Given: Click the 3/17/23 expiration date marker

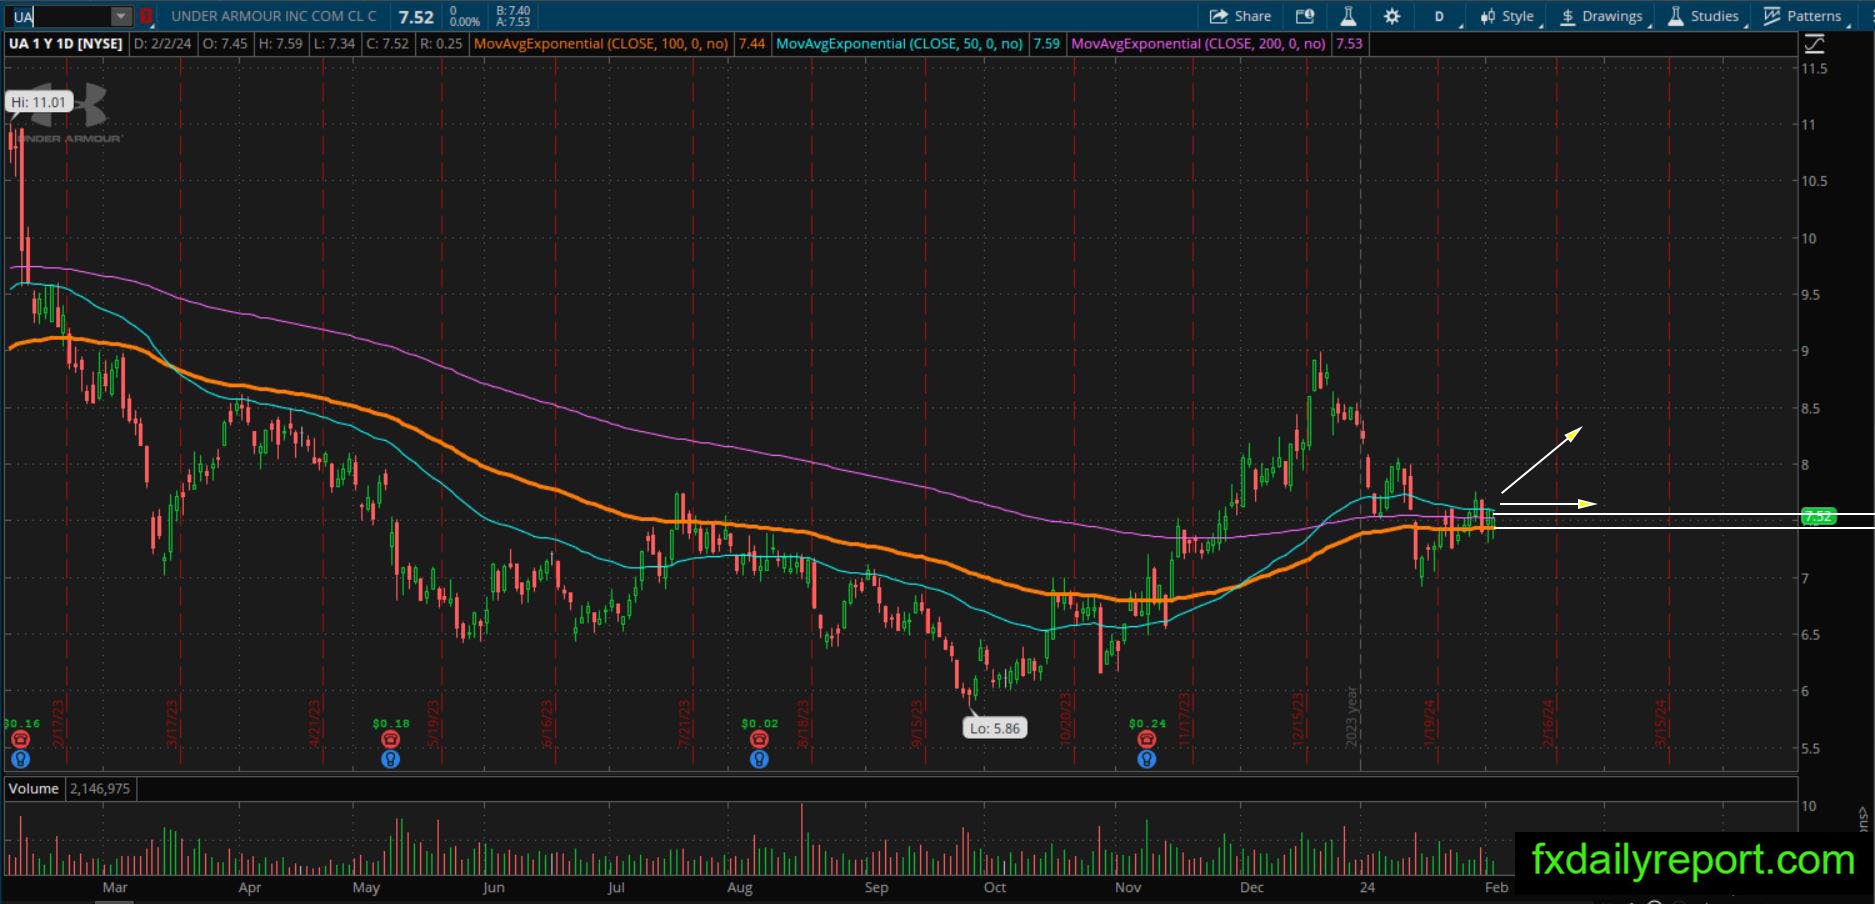Looking at the screenshot, I should click(173, 723).
